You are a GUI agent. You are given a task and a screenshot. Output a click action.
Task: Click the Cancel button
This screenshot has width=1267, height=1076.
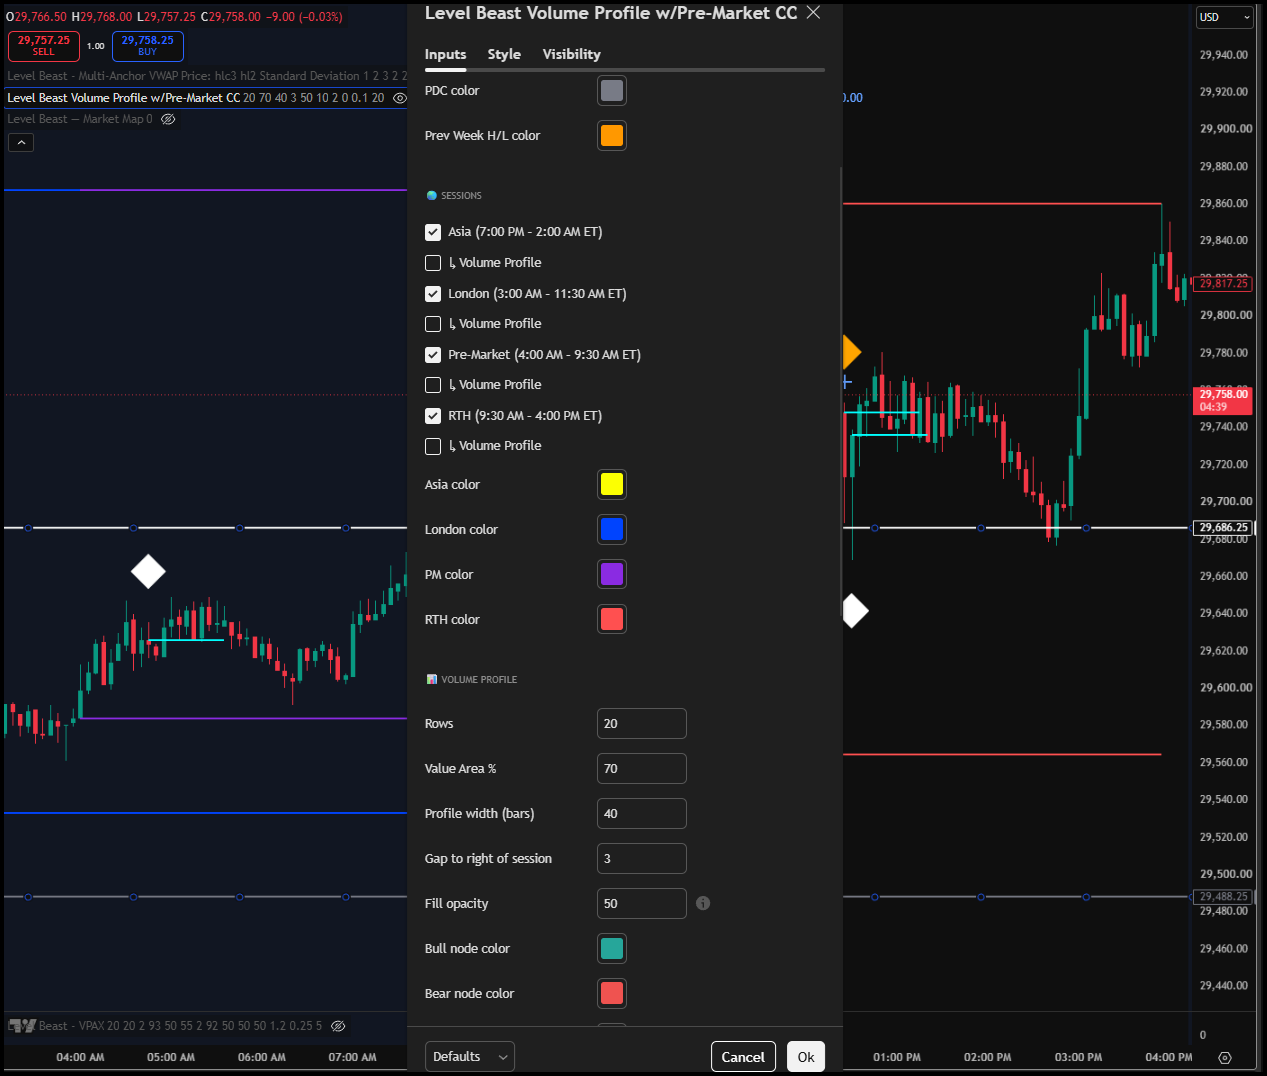click(743, 1057)
